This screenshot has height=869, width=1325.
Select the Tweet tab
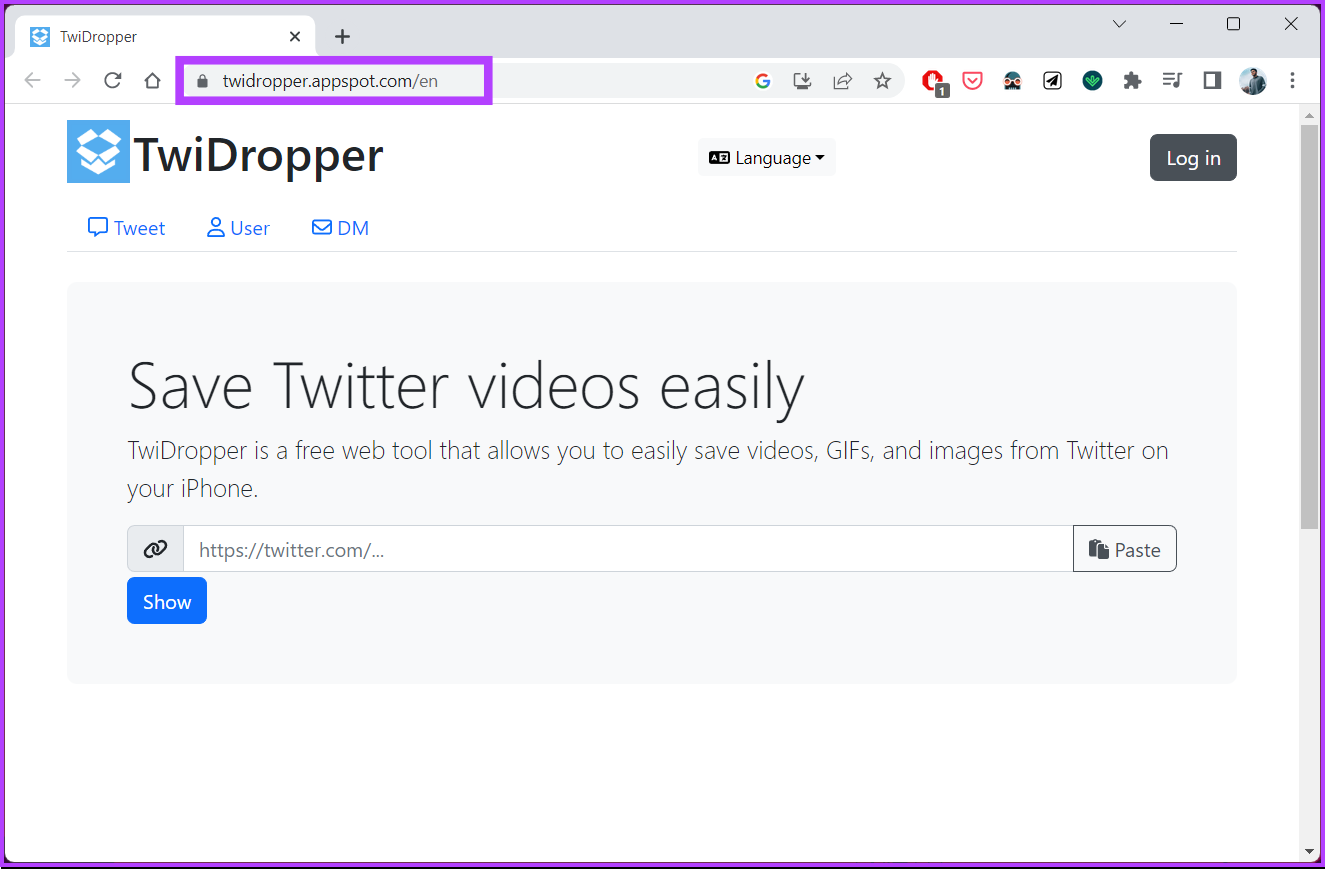click(126, 227)
